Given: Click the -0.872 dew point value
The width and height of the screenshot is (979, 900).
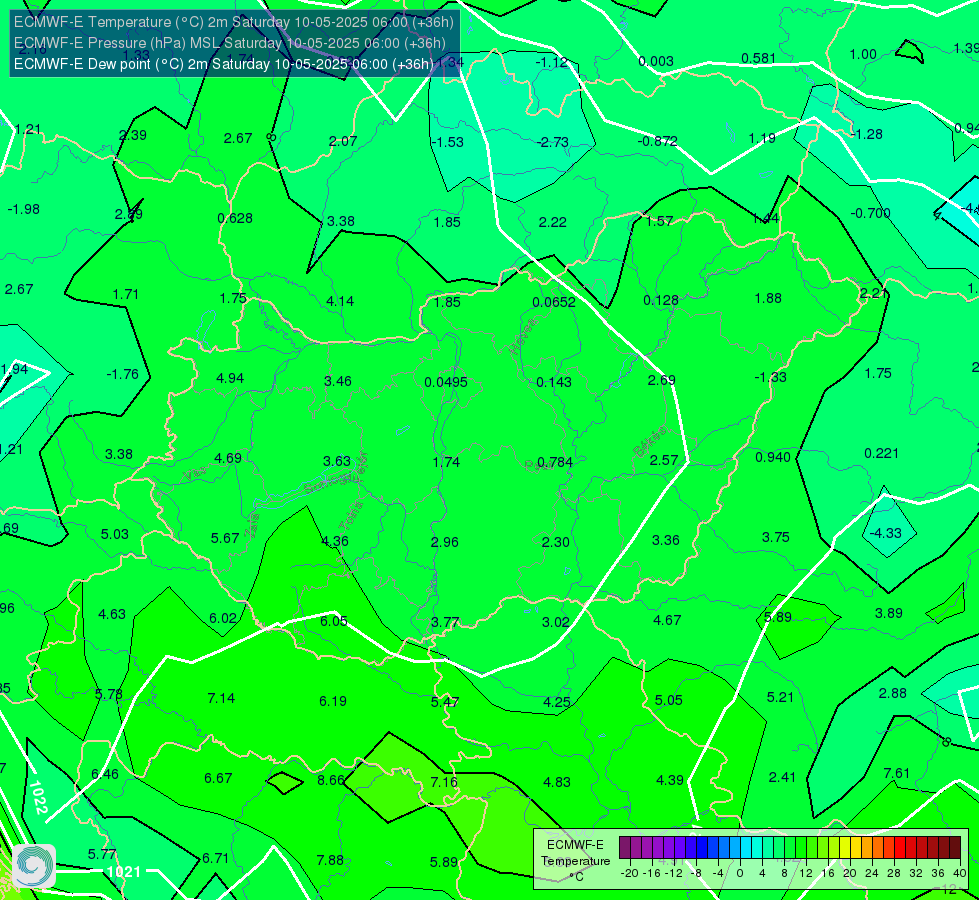Looking at the screenshot, I should click(657, 142).
